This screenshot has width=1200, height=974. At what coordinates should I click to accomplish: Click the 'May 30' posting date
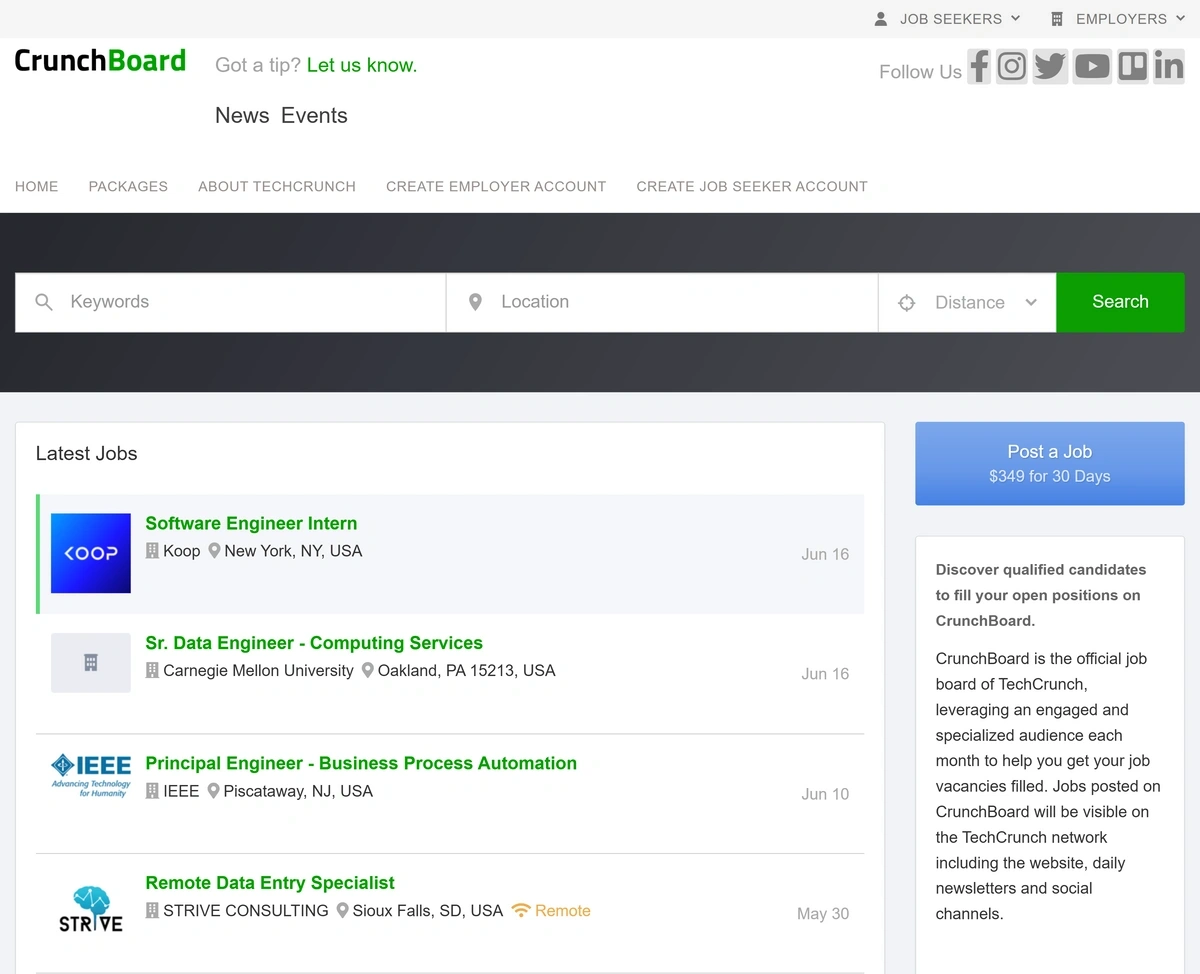tap(823, 914)
